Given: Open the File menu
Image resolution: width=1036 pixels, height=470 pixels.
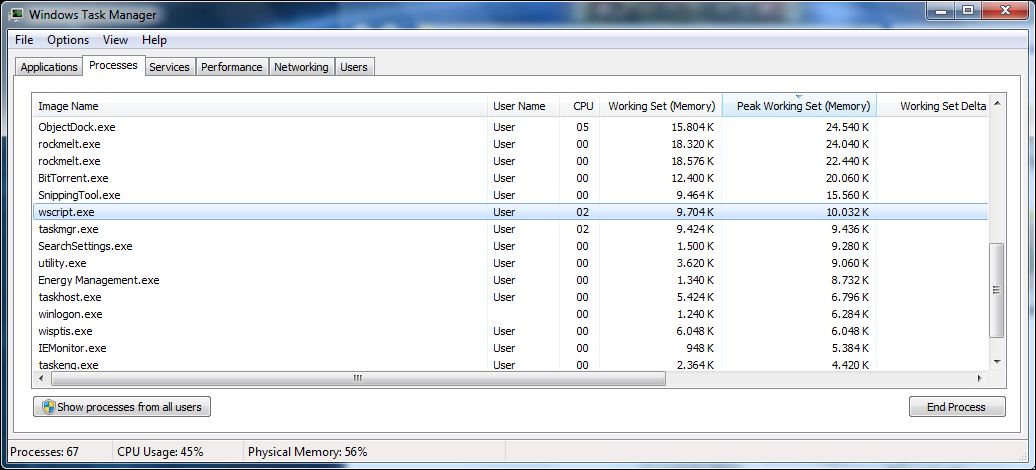Looking at the screenshot, I should click(x=24, y=40).
